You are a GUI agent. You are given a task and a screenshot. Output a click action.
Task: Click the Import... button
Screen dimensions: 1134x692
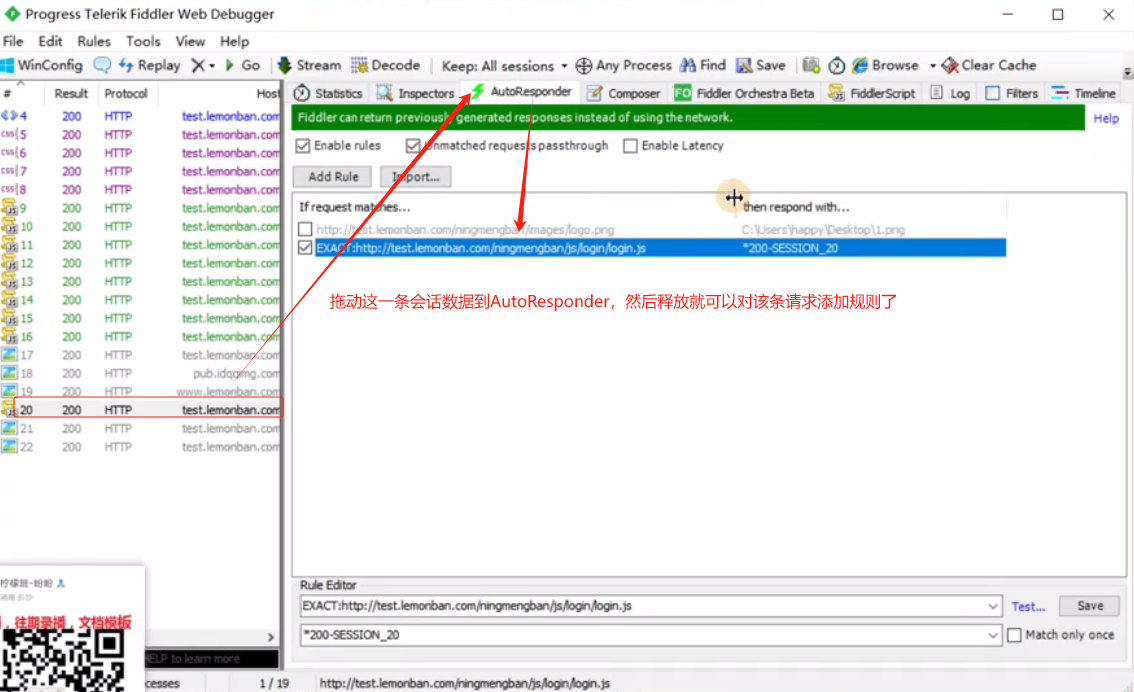415,176
